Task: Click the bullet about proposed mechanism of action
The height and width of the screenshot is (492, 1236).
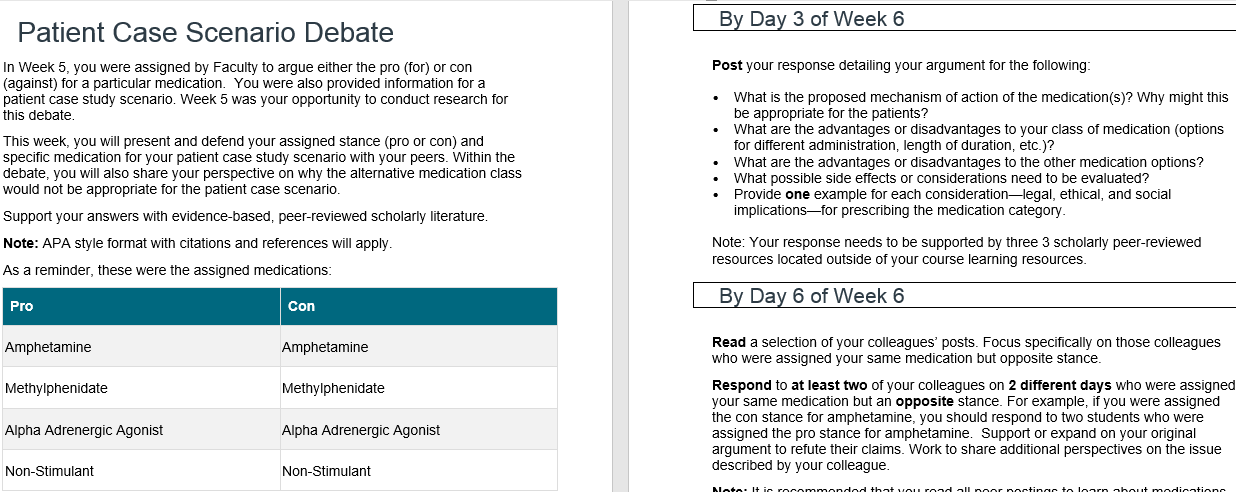Action: pos(980,105)
